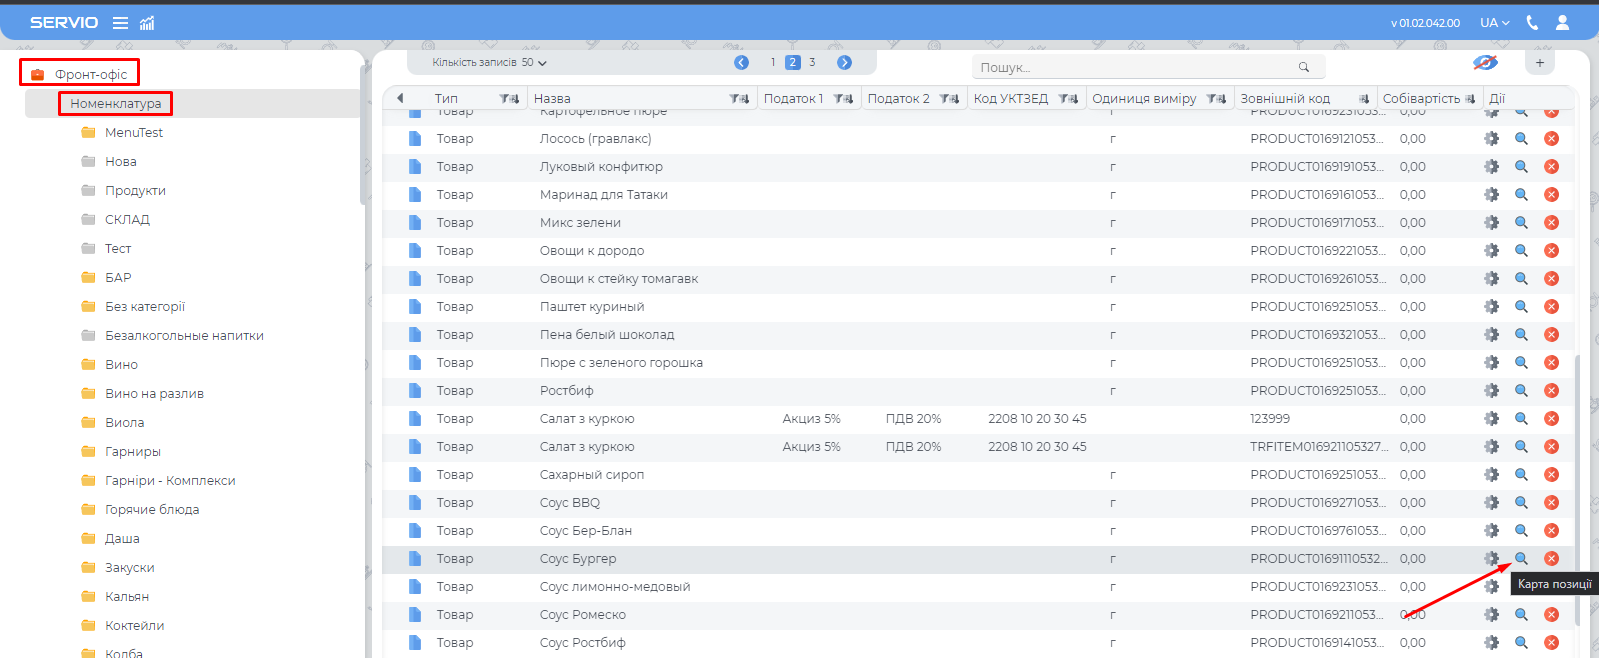Open the hamburger menu next to SERVIO

click(120, 23)
